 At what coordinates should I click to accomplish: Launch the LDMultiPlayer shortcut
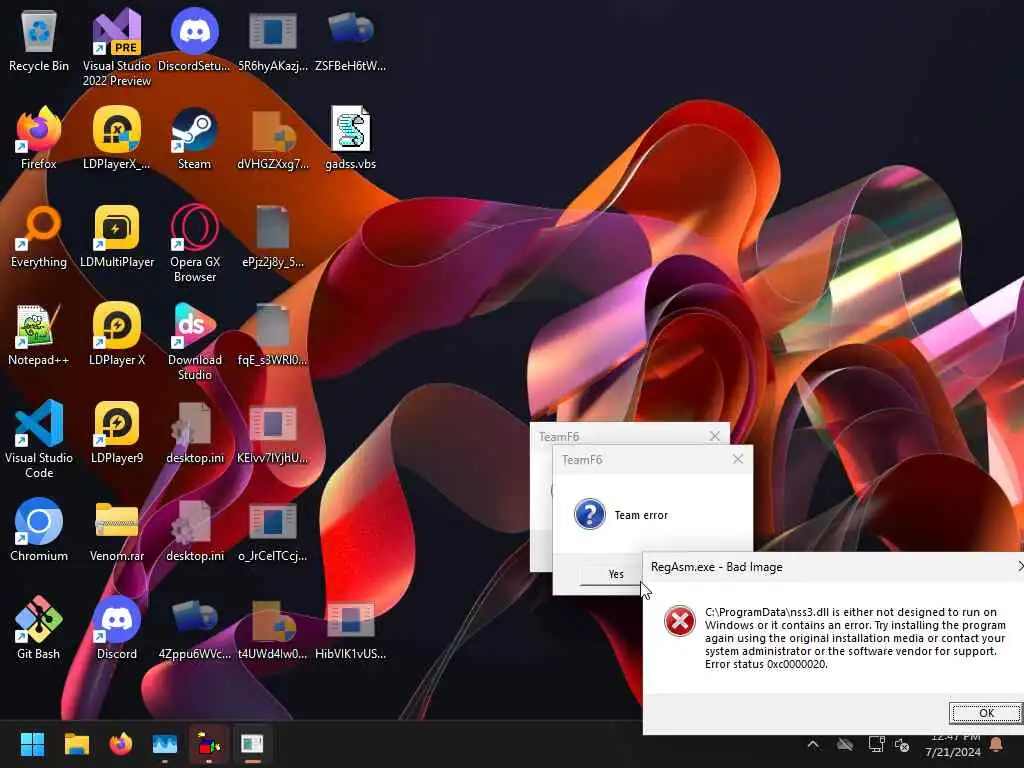point(117,236)
